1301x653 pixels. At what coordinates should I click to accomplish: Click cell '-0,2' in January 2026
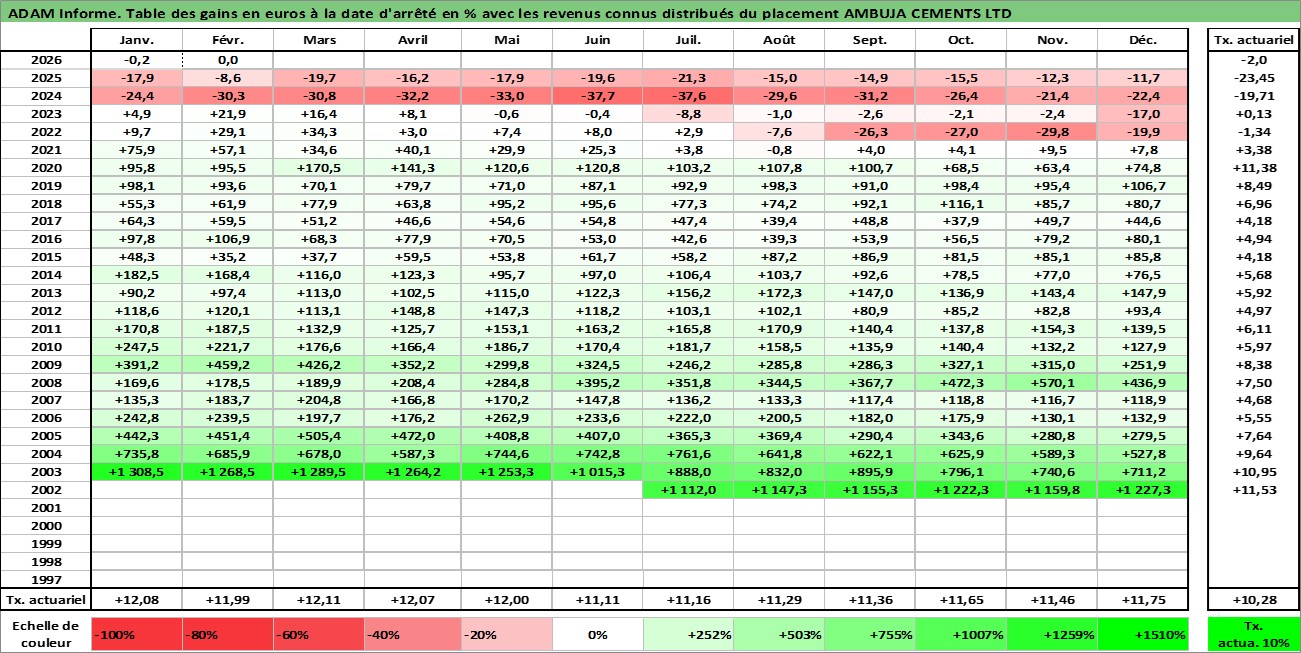click(x=136, y=60)
